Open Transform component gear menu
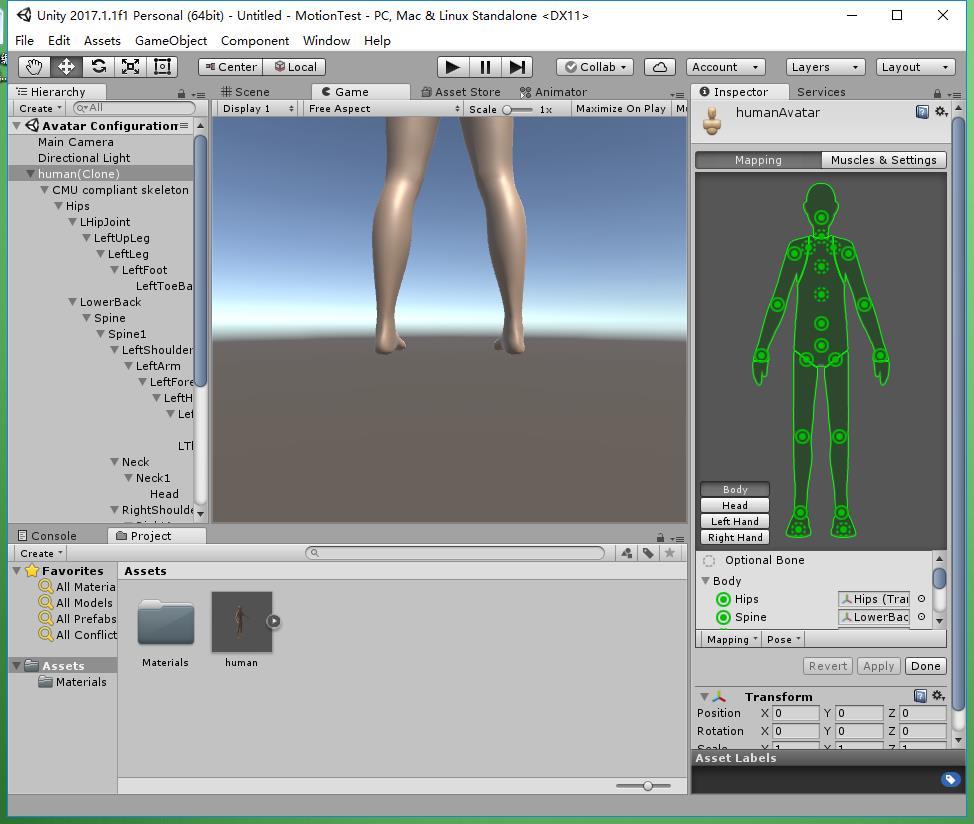The width and height of the screenshot is (974, 824). click(939, 696)
